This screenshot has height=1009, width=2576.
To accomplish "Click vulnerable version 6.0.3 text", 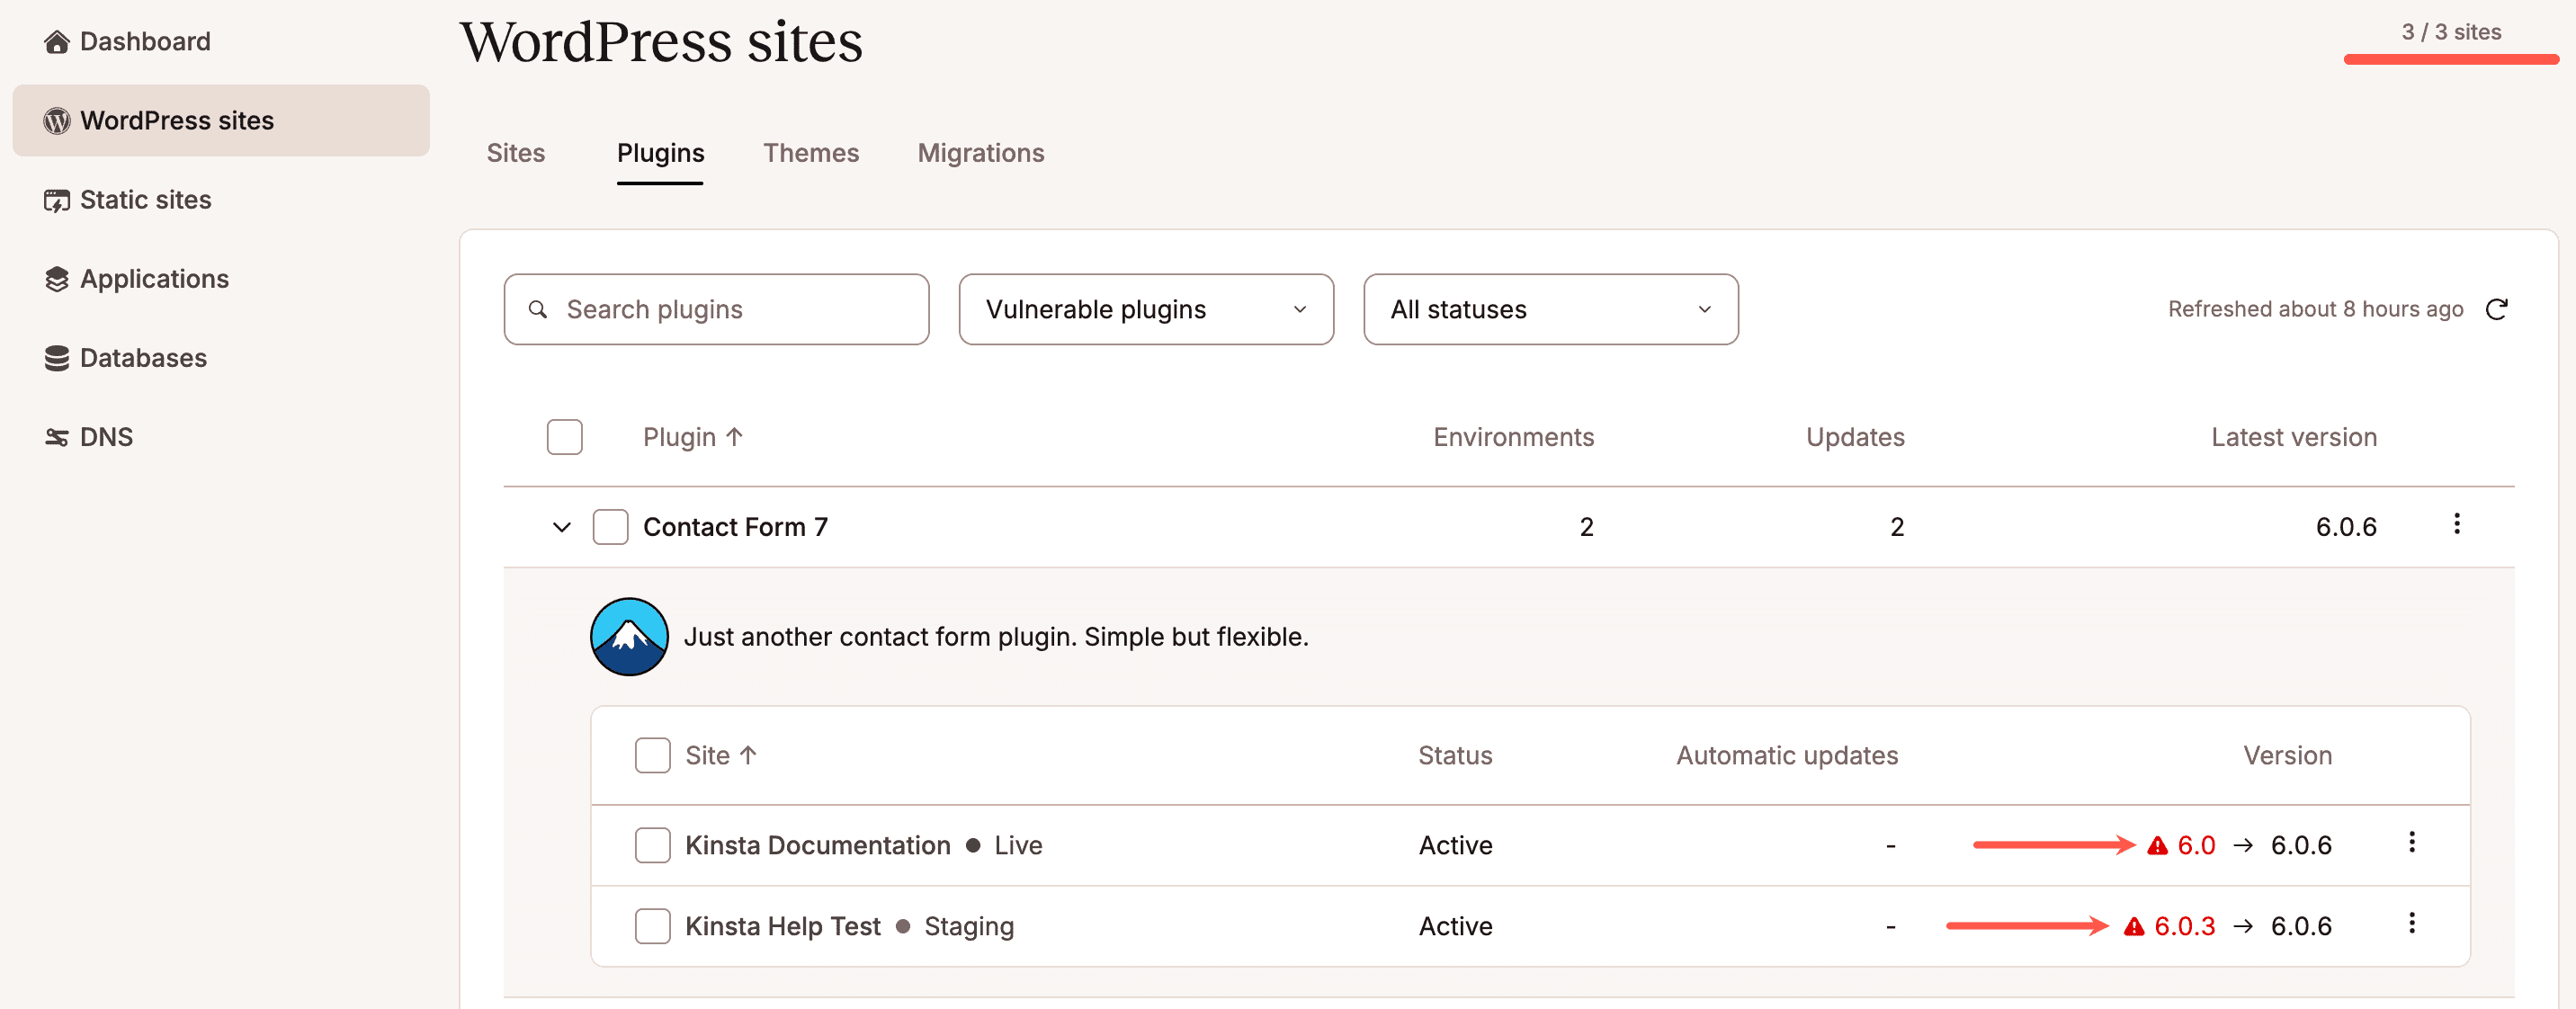I will point(2184,926).
